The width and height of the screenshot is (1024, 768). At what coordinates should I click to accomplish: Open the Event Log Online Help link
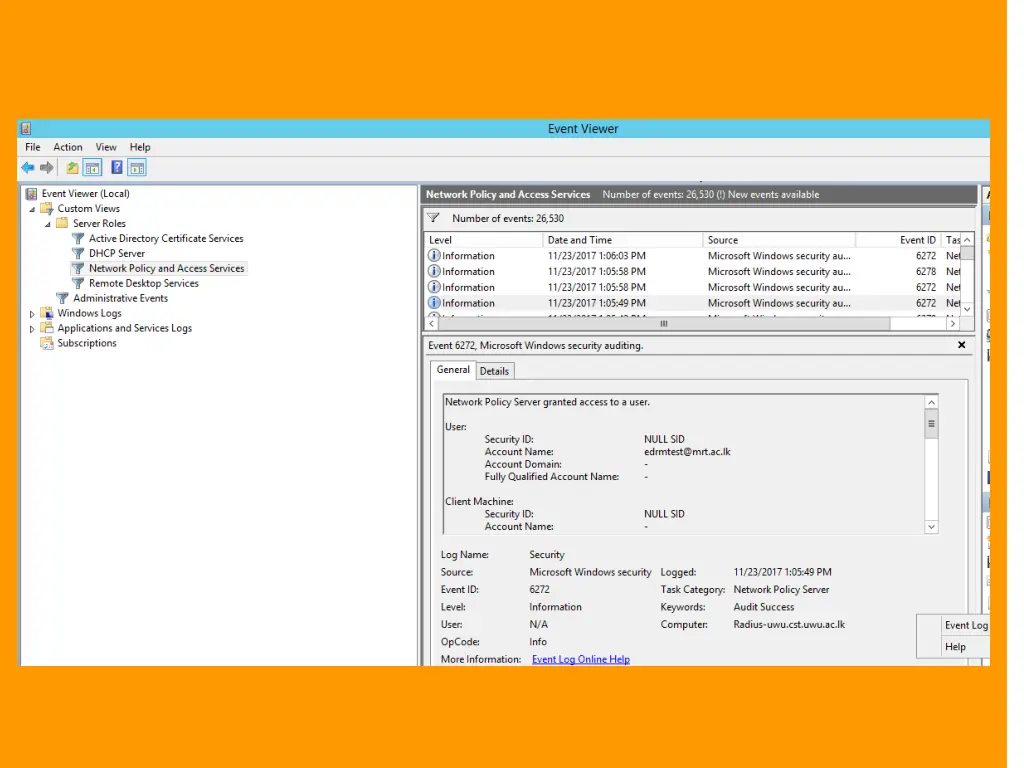[580, 660]
